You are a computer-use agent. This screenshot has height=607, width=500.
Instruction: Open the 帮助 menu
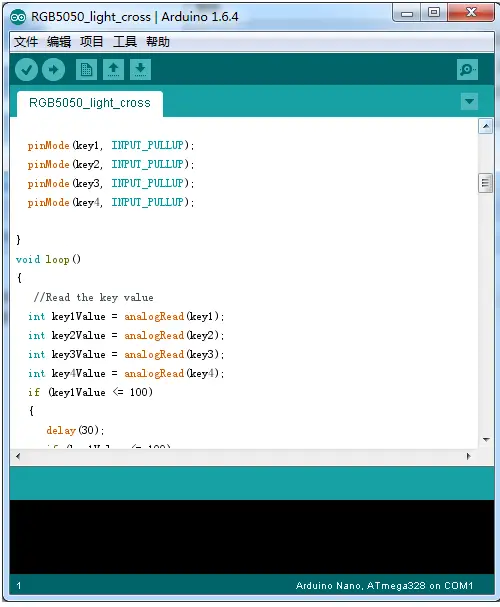pos(158,41)
